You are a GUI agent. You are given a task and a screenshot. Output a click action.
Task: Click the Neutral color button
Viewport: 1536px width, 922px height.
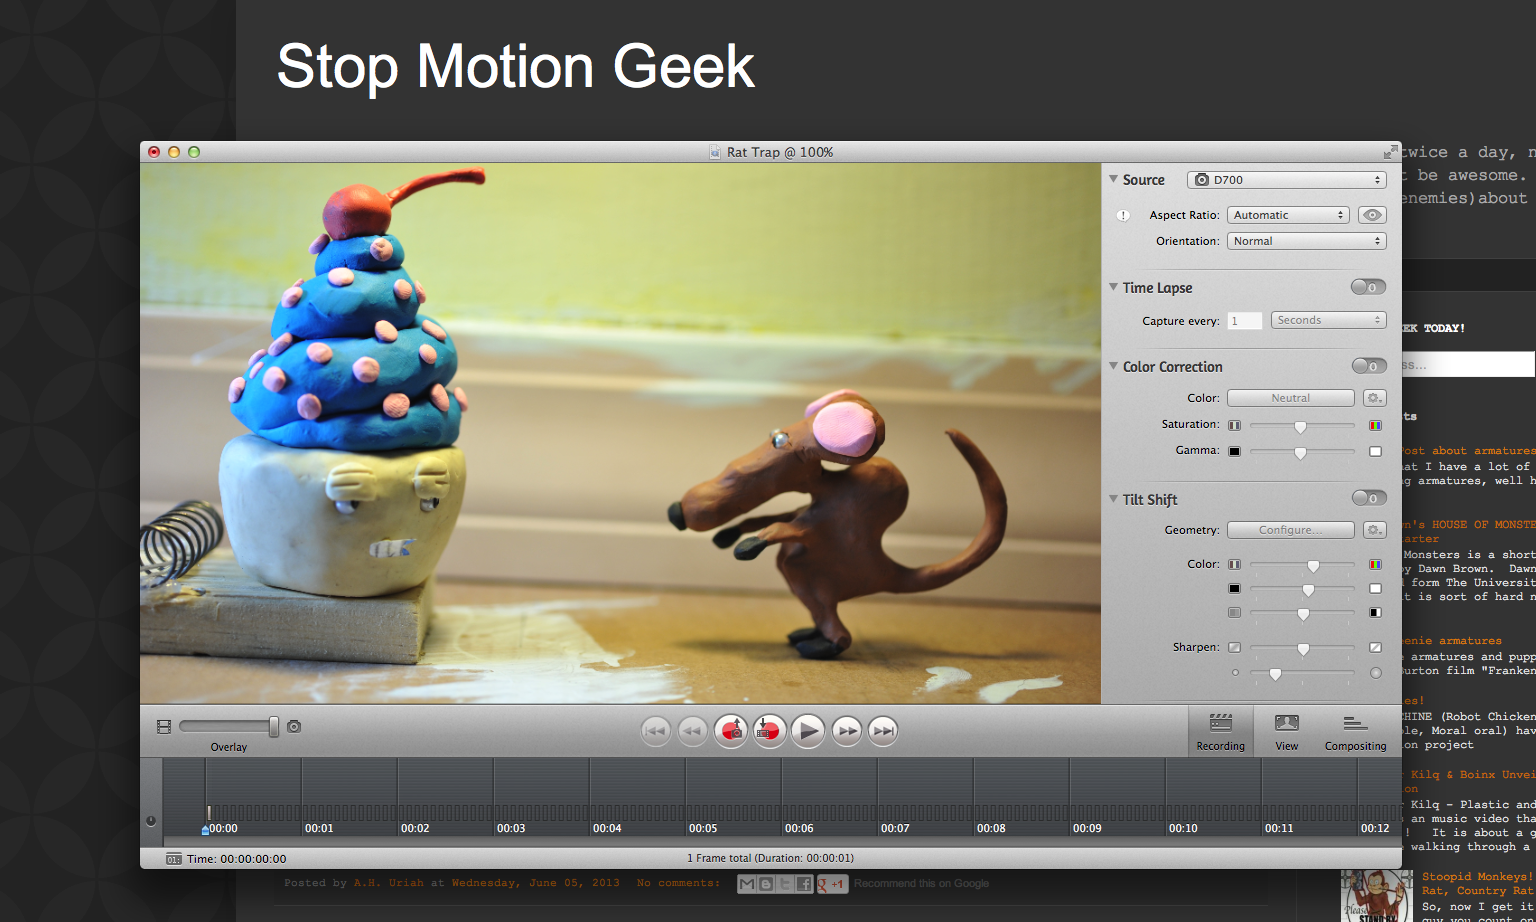1291,398
